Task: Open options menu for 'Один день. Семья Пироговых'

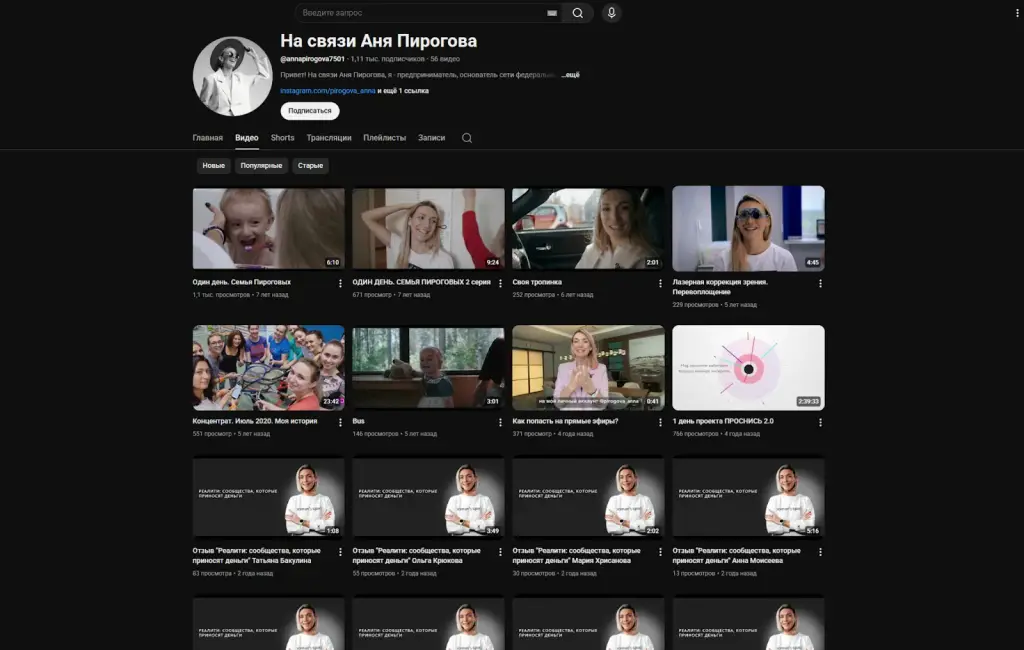Action: 340,284
